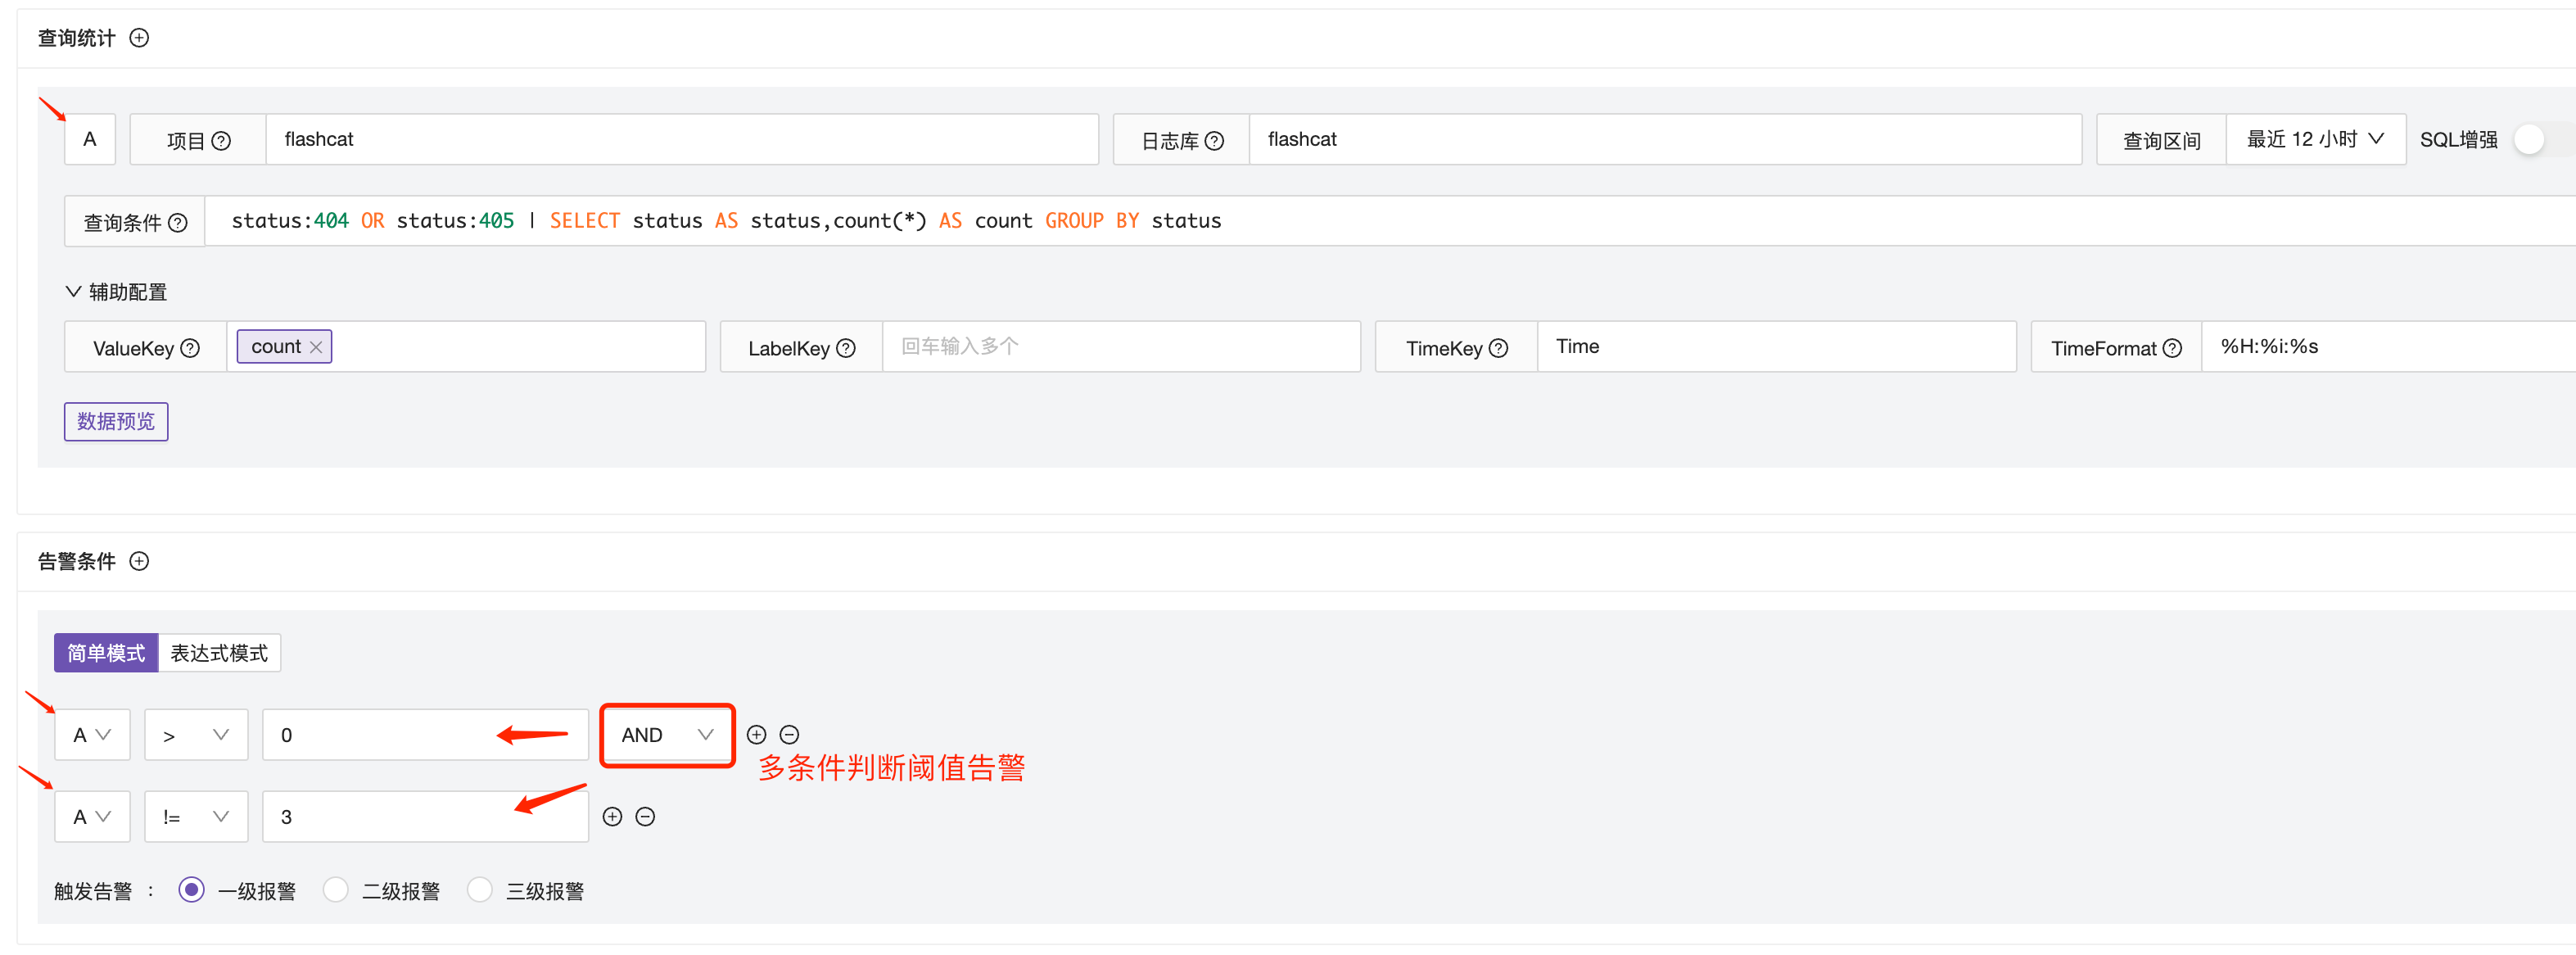Click the help icon beside 日志库 label

[1214, 141]
